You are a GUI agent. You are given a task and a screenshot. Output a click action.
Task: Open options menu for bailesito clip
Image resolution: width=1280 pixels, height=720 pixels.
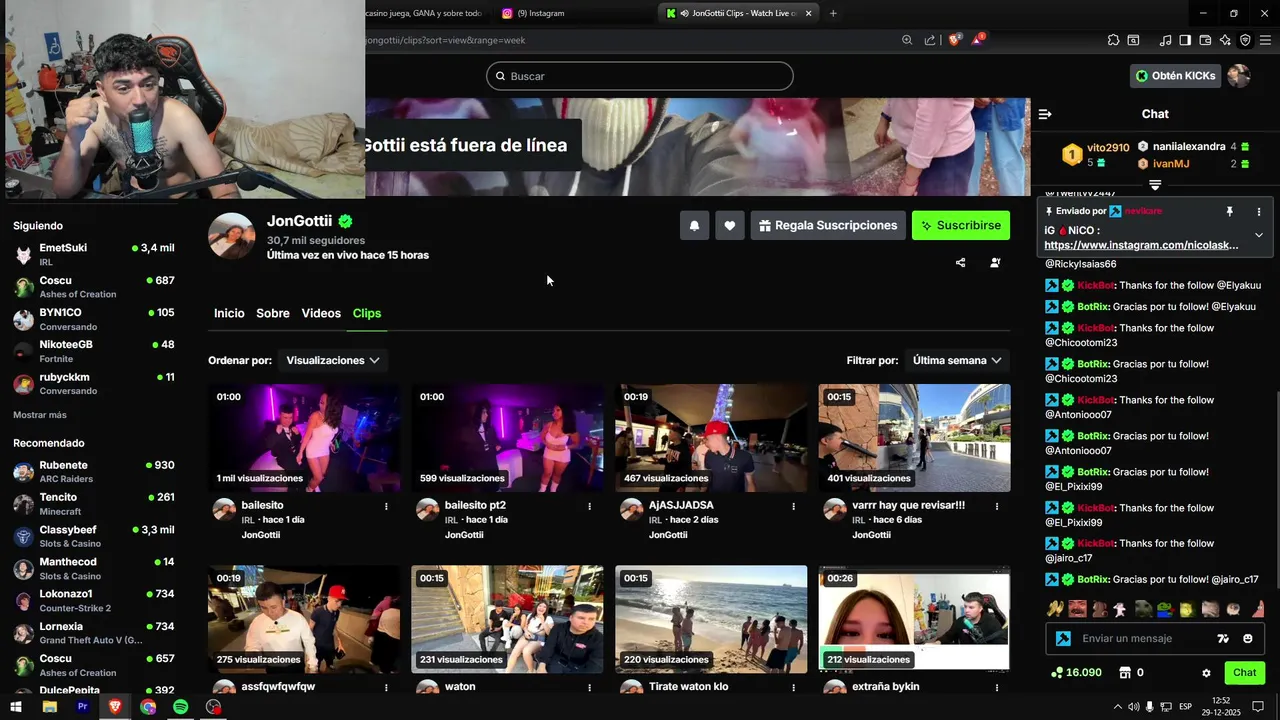386,506
